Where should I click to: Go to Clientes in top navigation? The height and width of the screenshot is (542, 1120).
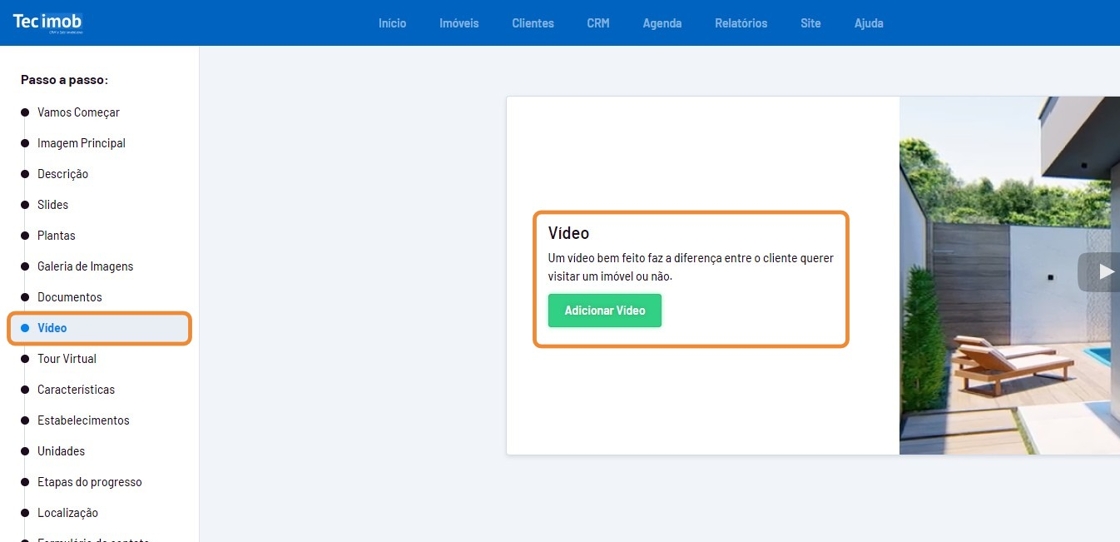[x=532, y=23]
